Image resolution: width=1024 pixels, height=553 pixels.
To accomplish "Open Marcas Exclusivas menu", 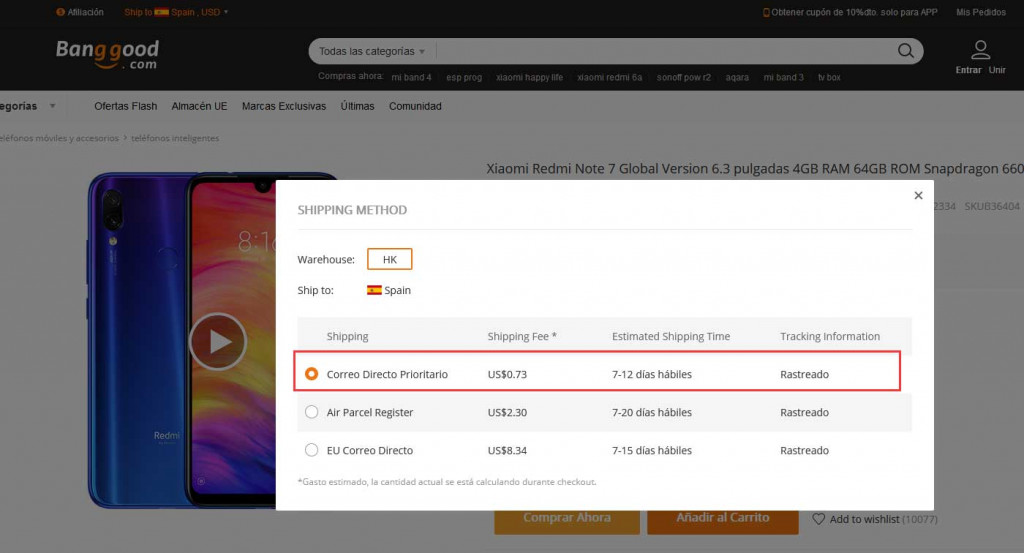I will [x=283, y=106].
